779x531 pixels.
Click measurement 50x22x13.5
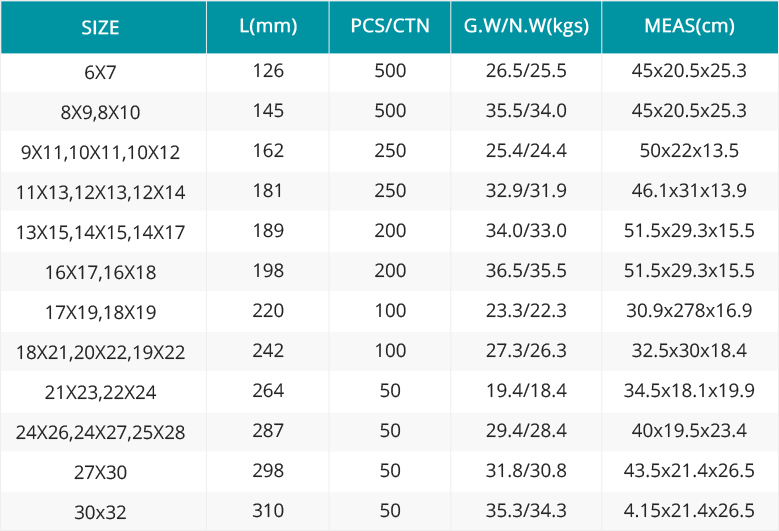[690, 151]
